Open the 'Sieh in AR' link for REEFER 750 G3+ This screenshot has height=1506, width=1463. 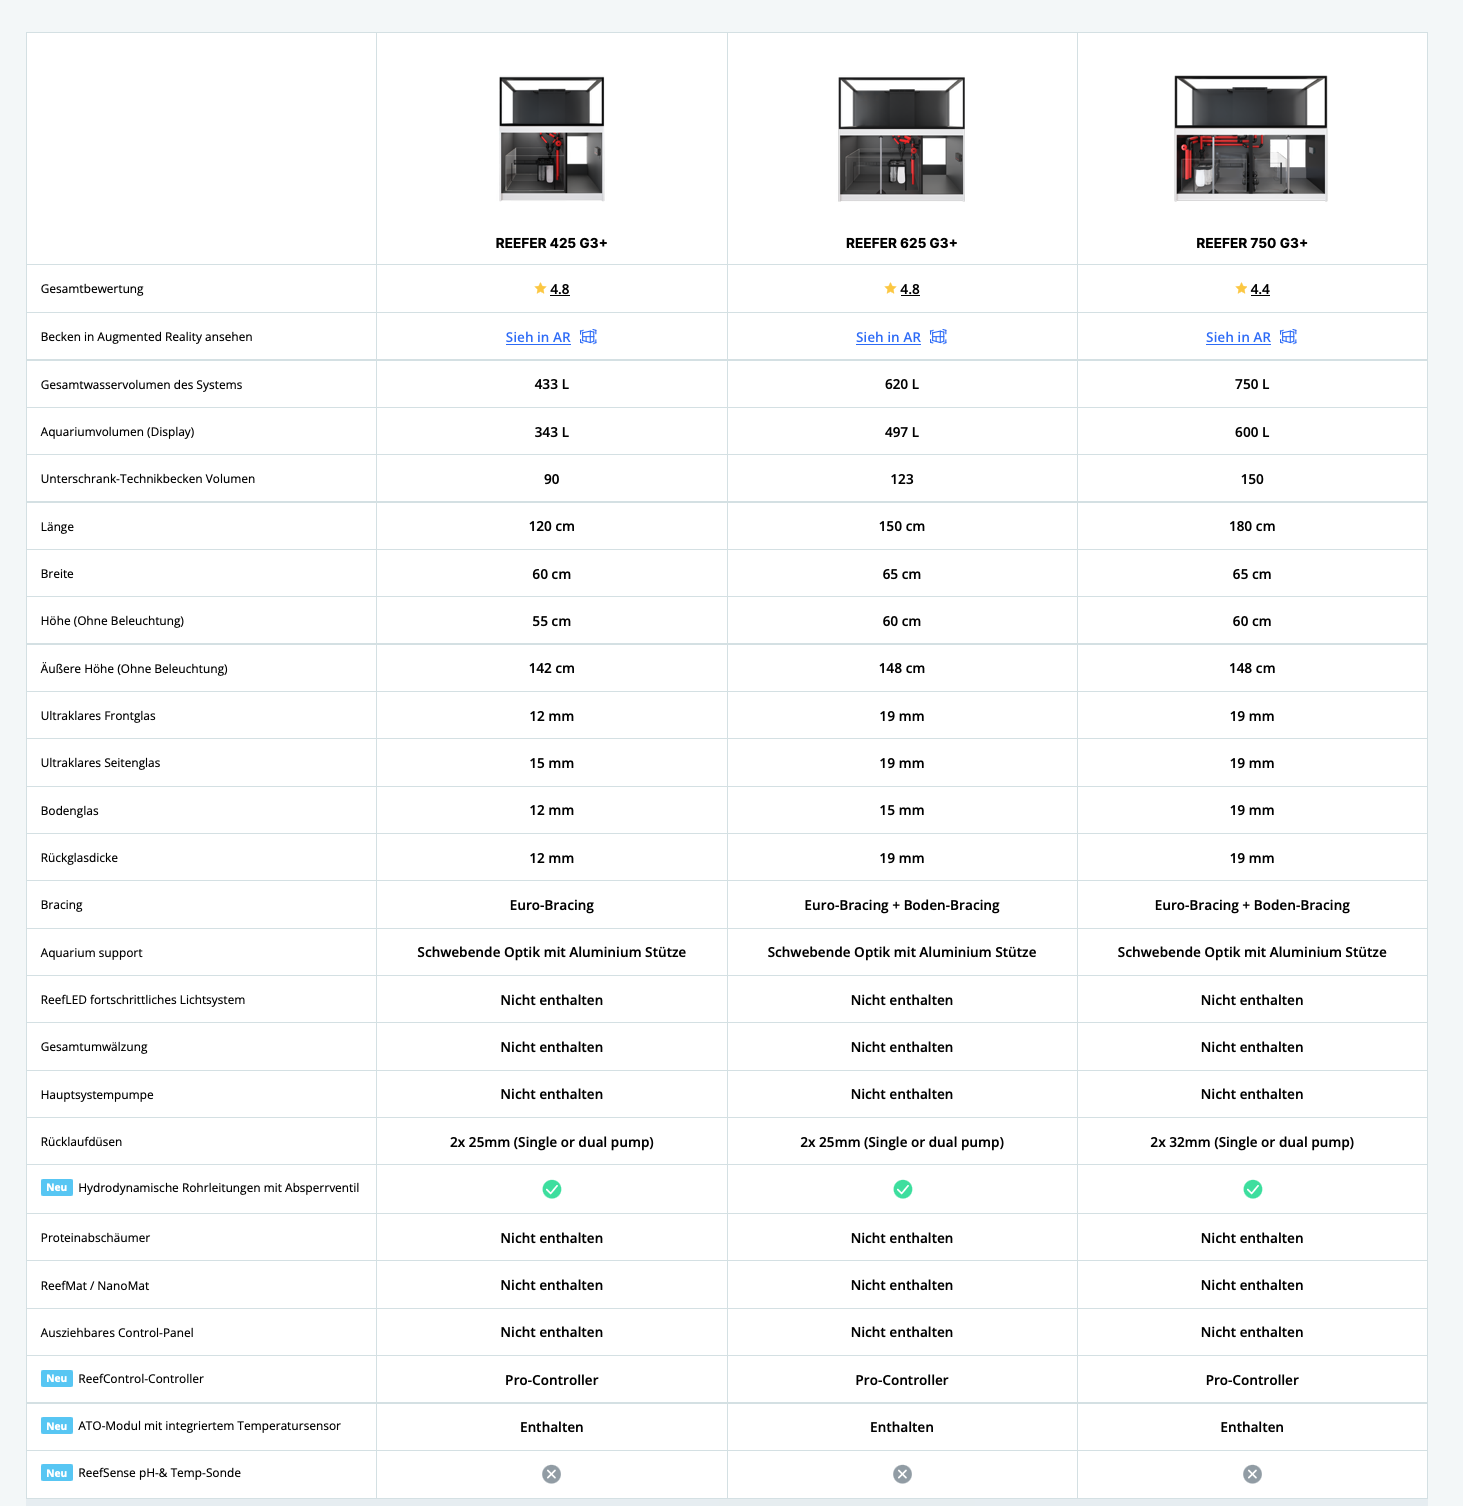coord(1238,337)
